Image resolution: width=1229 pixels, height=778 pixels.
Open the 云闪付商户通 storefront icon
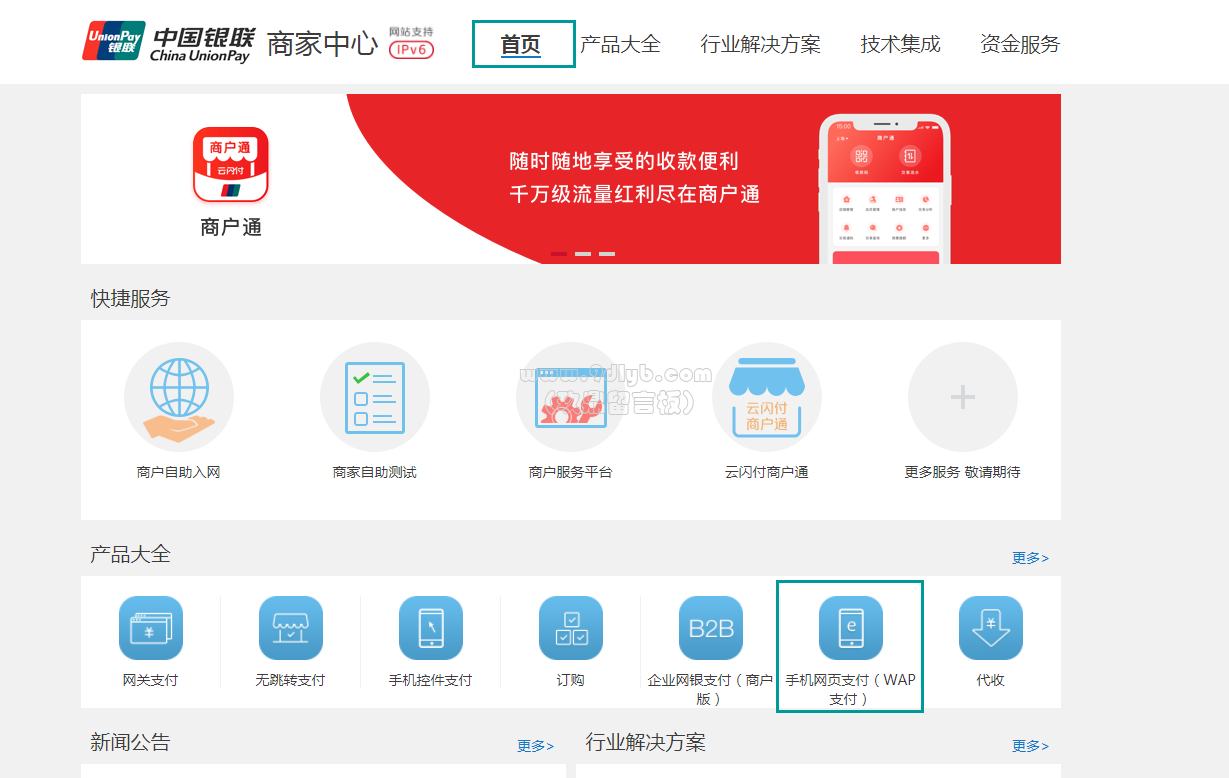767,397
